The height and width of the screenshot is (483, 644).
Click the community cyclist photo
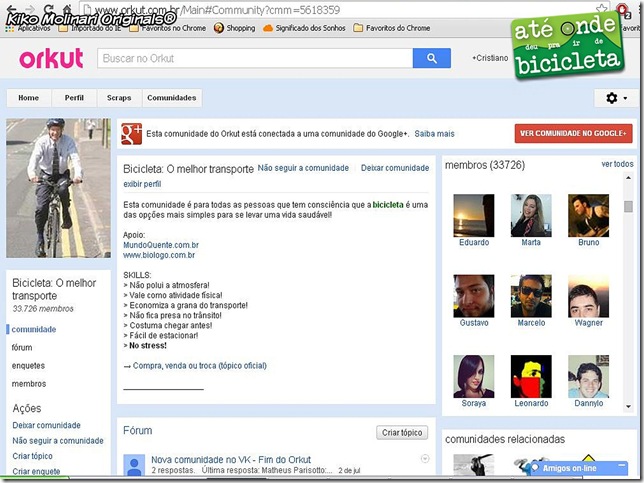(x=58, y=188)
